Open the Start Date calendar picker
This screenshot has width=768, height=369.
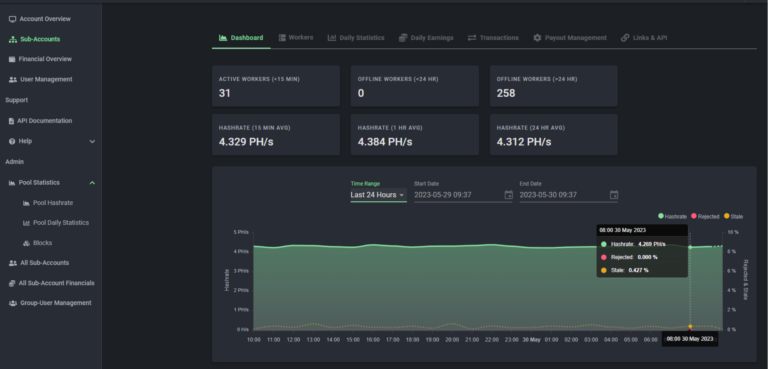pyautogui.click(x=508, y=195)
